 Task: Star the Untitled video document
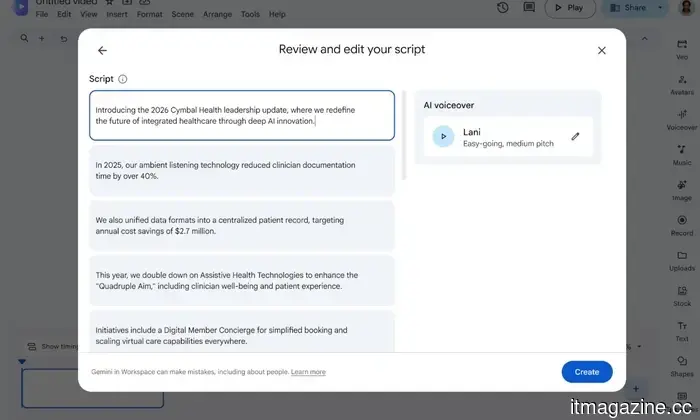point(109,2)
